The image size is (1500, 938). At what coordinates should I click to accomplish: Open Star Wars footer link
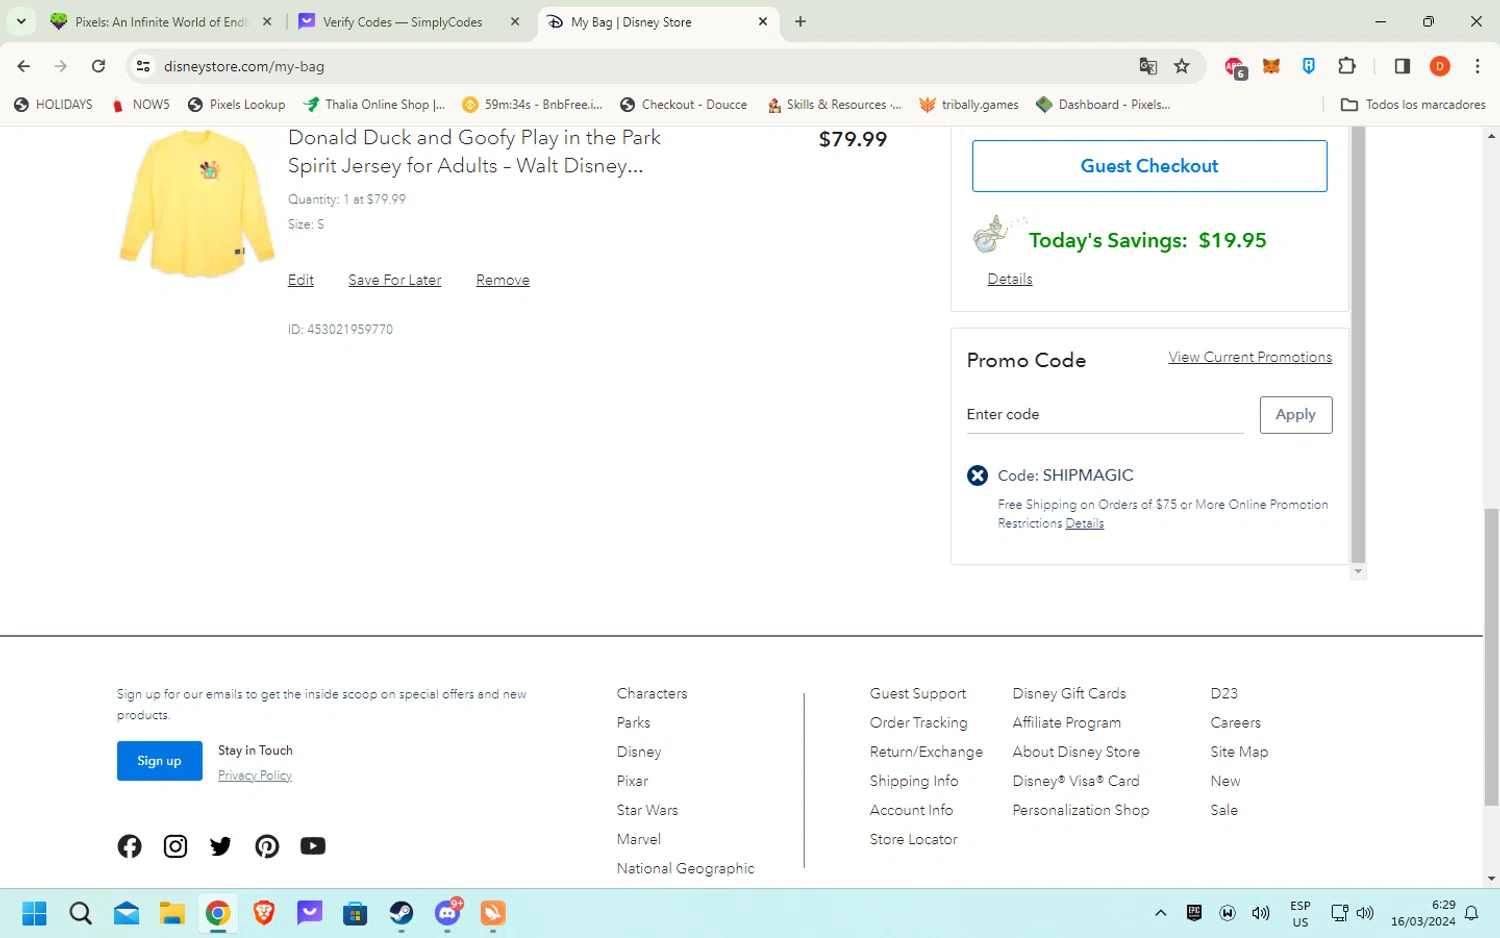point(647,810)
